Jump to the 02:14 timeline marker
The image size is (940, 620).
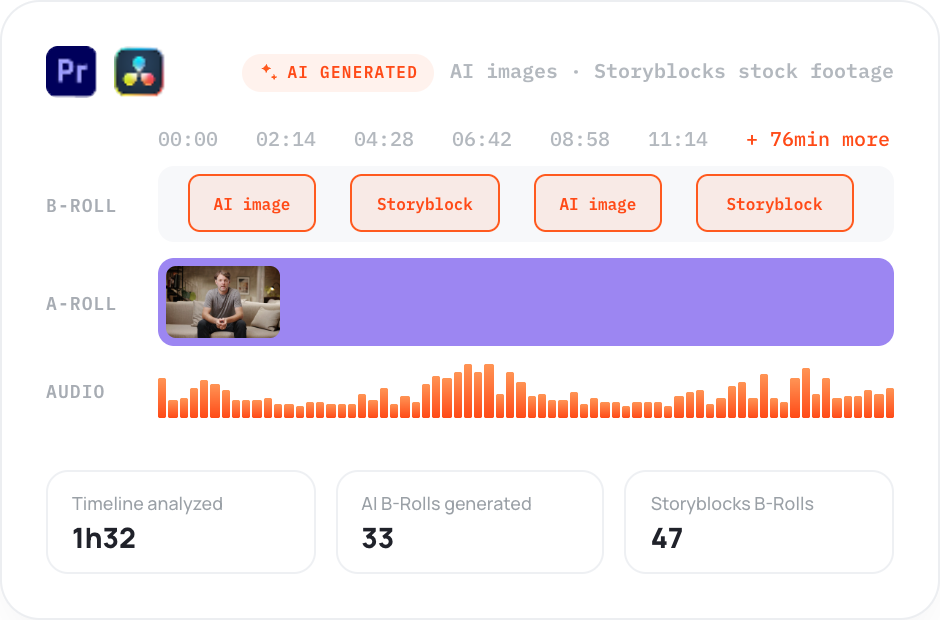coord(285,140)
